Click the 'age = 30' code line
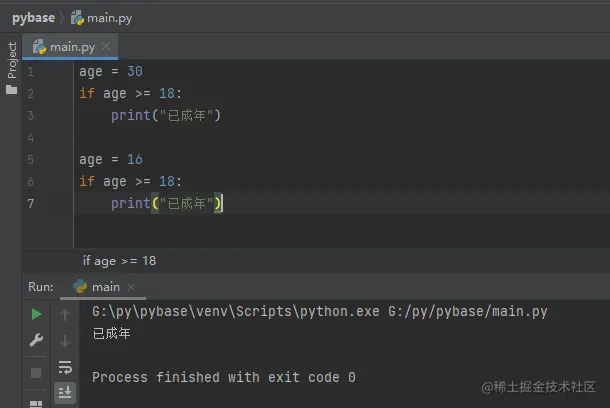This screenshot has width=610, height=408. pos(111,72)
